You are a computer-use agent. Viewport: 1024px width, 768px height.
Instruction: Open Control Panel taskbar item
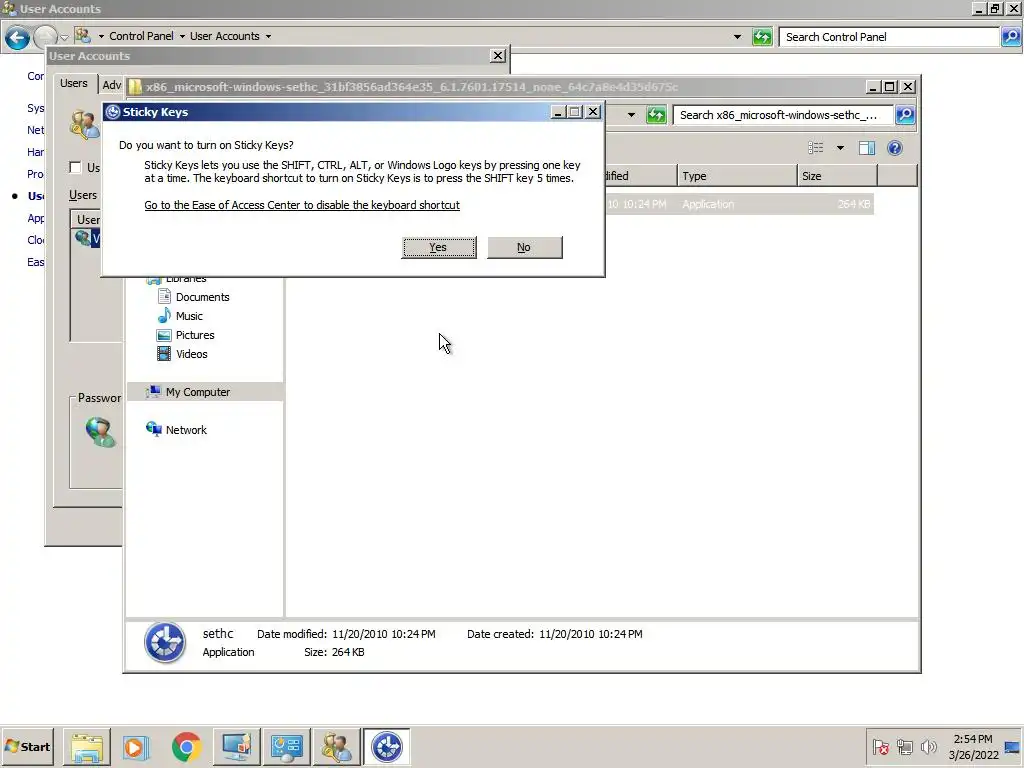pos(287,747)
